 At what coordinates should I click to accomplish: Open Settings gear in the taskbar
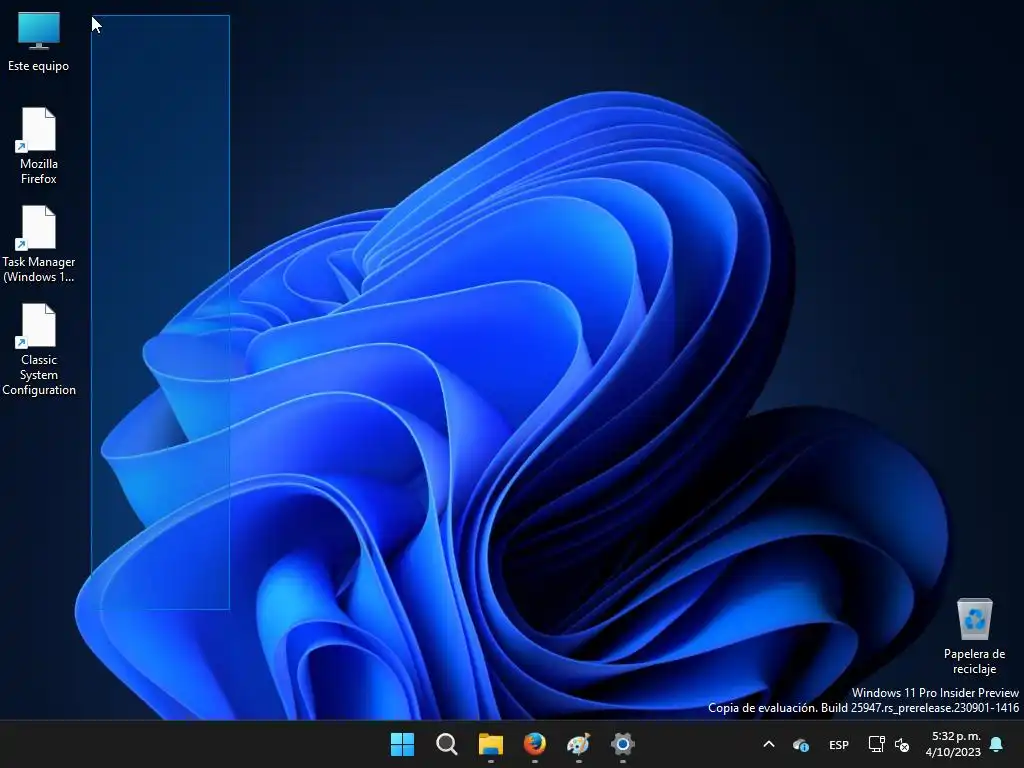tap(622, 744)
